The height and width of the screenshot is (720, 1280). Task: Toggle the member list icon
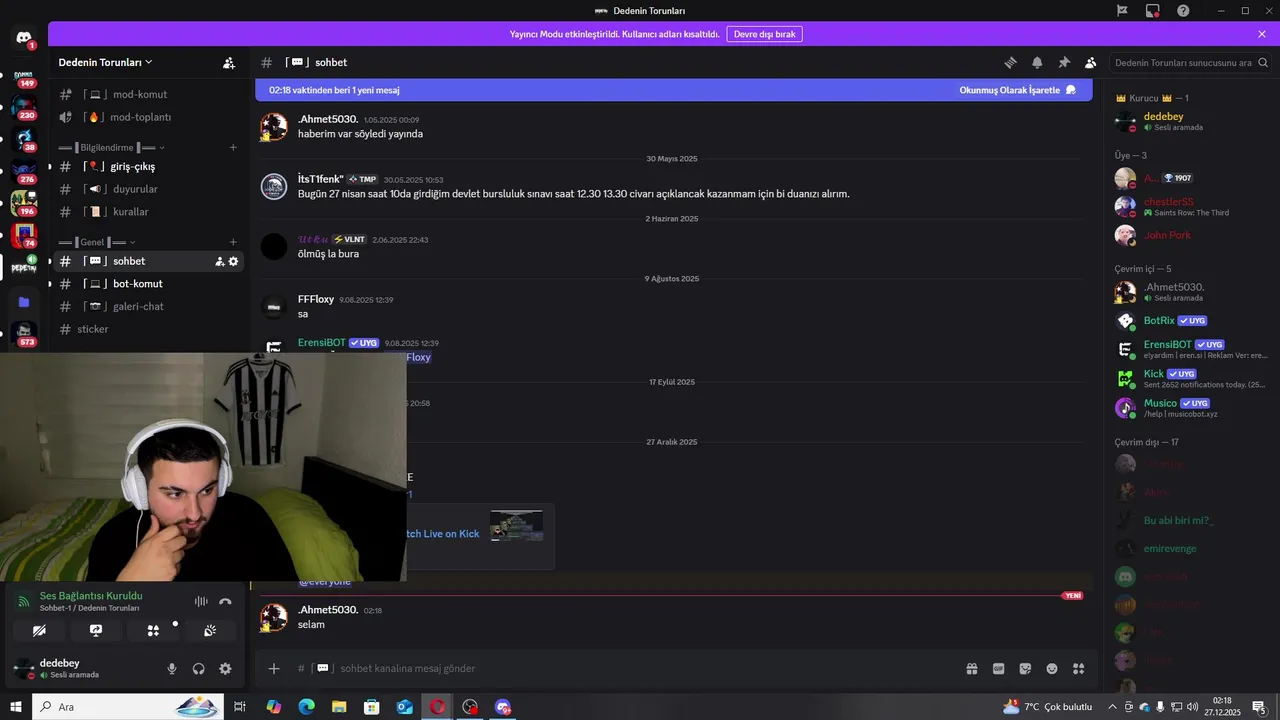[x=1091, y=62]
